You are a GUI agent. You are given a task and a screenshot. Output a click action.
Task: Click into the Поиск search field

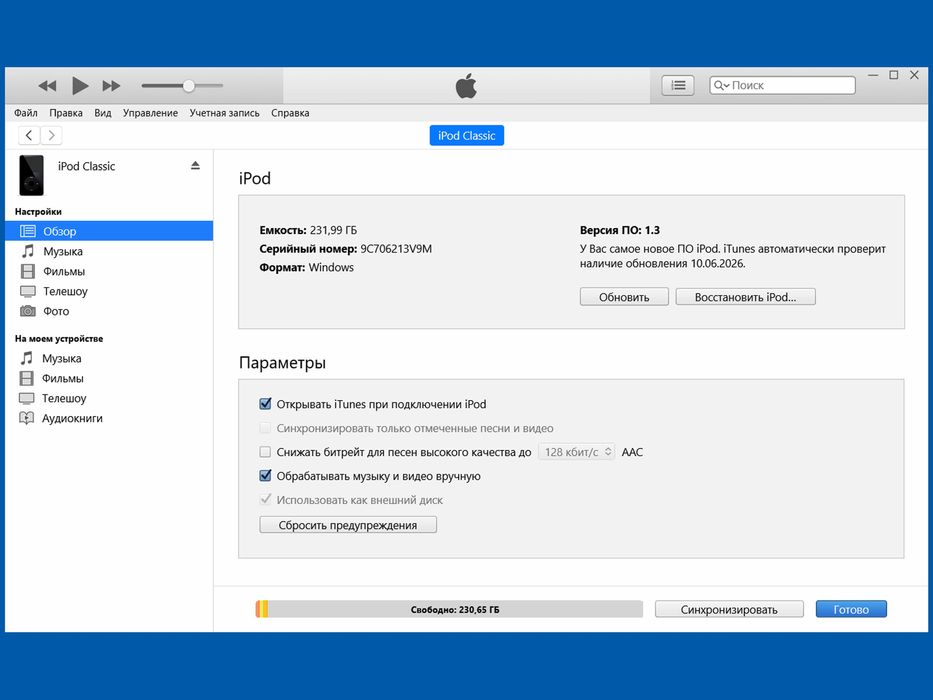[x=782, y=85]
